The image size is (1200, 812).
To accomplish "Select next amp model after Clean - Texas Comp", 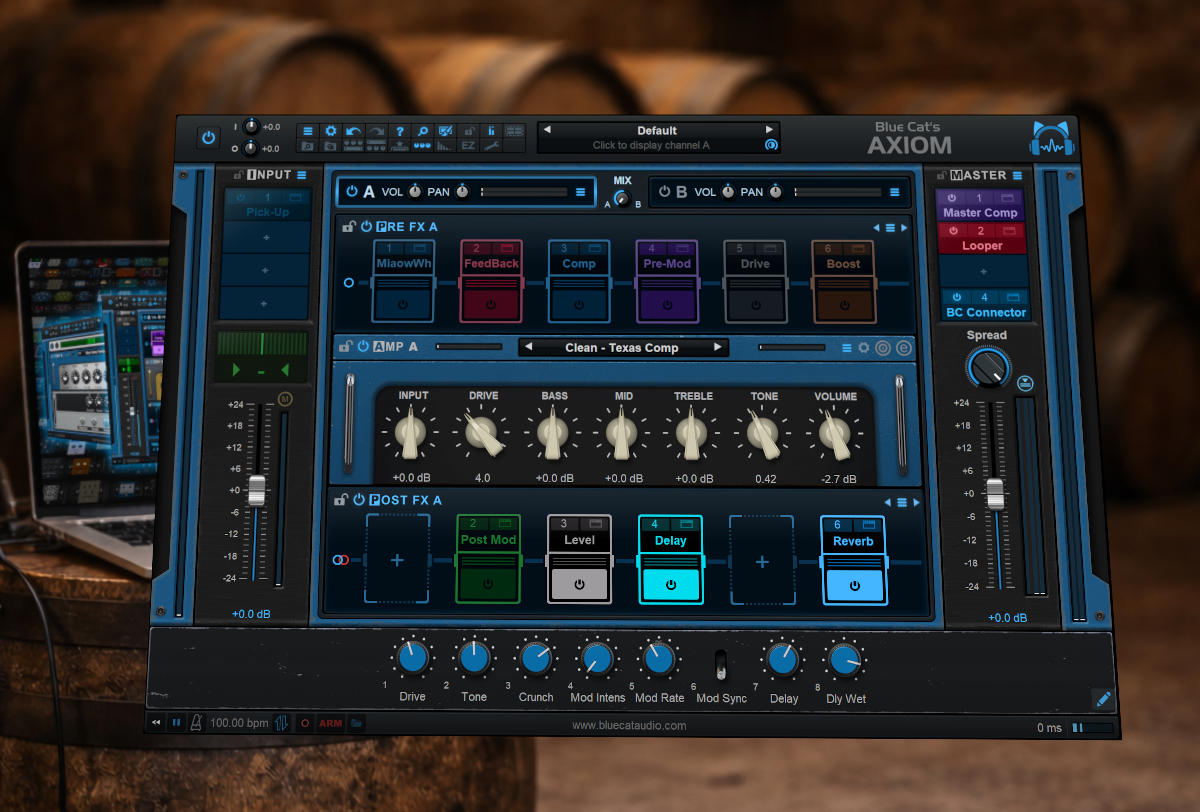I will (x=717, y=348).
